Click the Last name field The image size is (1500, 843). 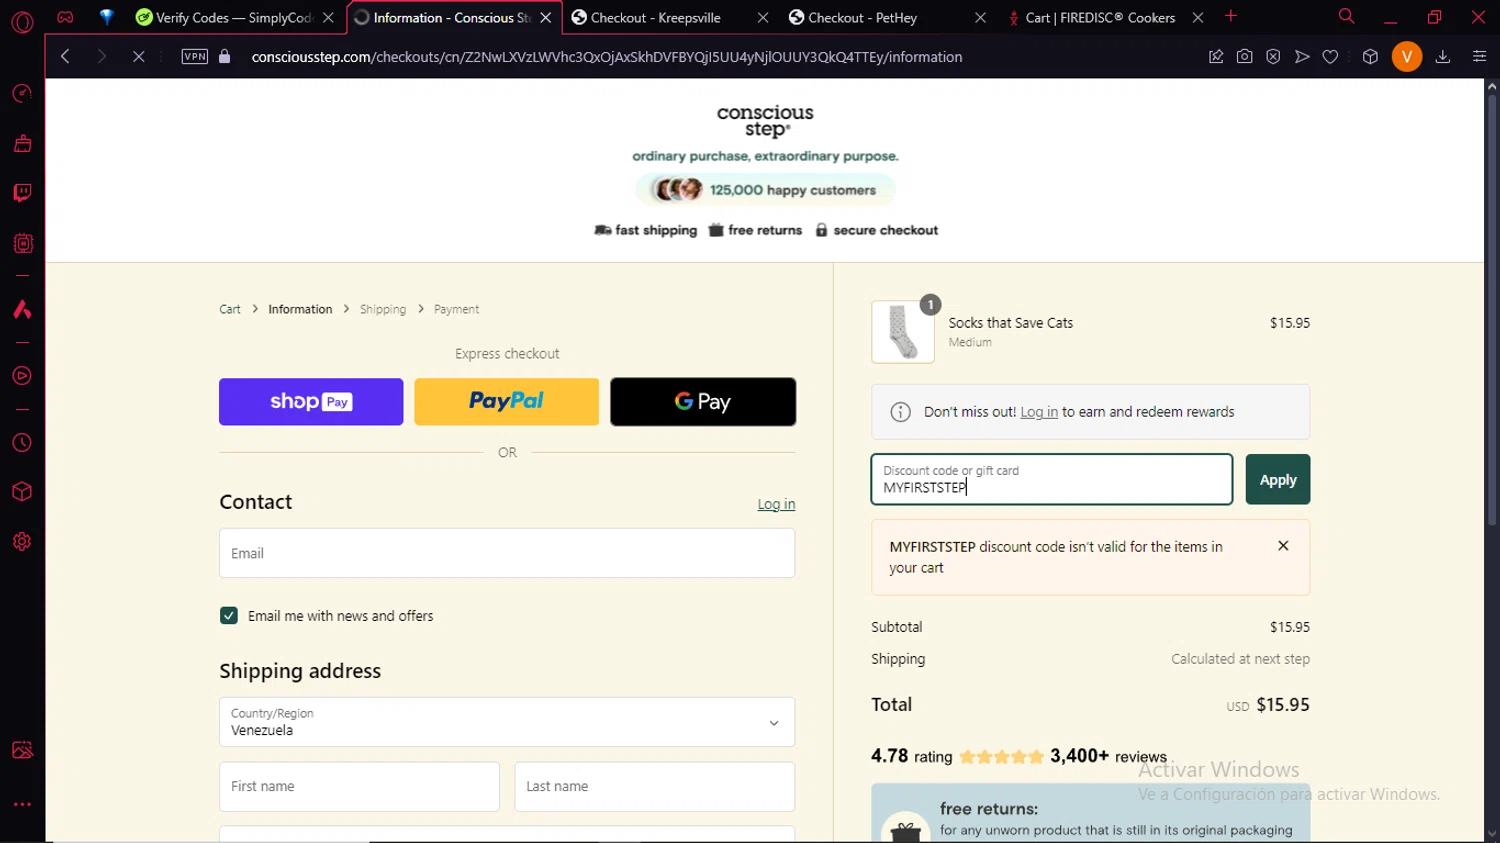(655, 787)
